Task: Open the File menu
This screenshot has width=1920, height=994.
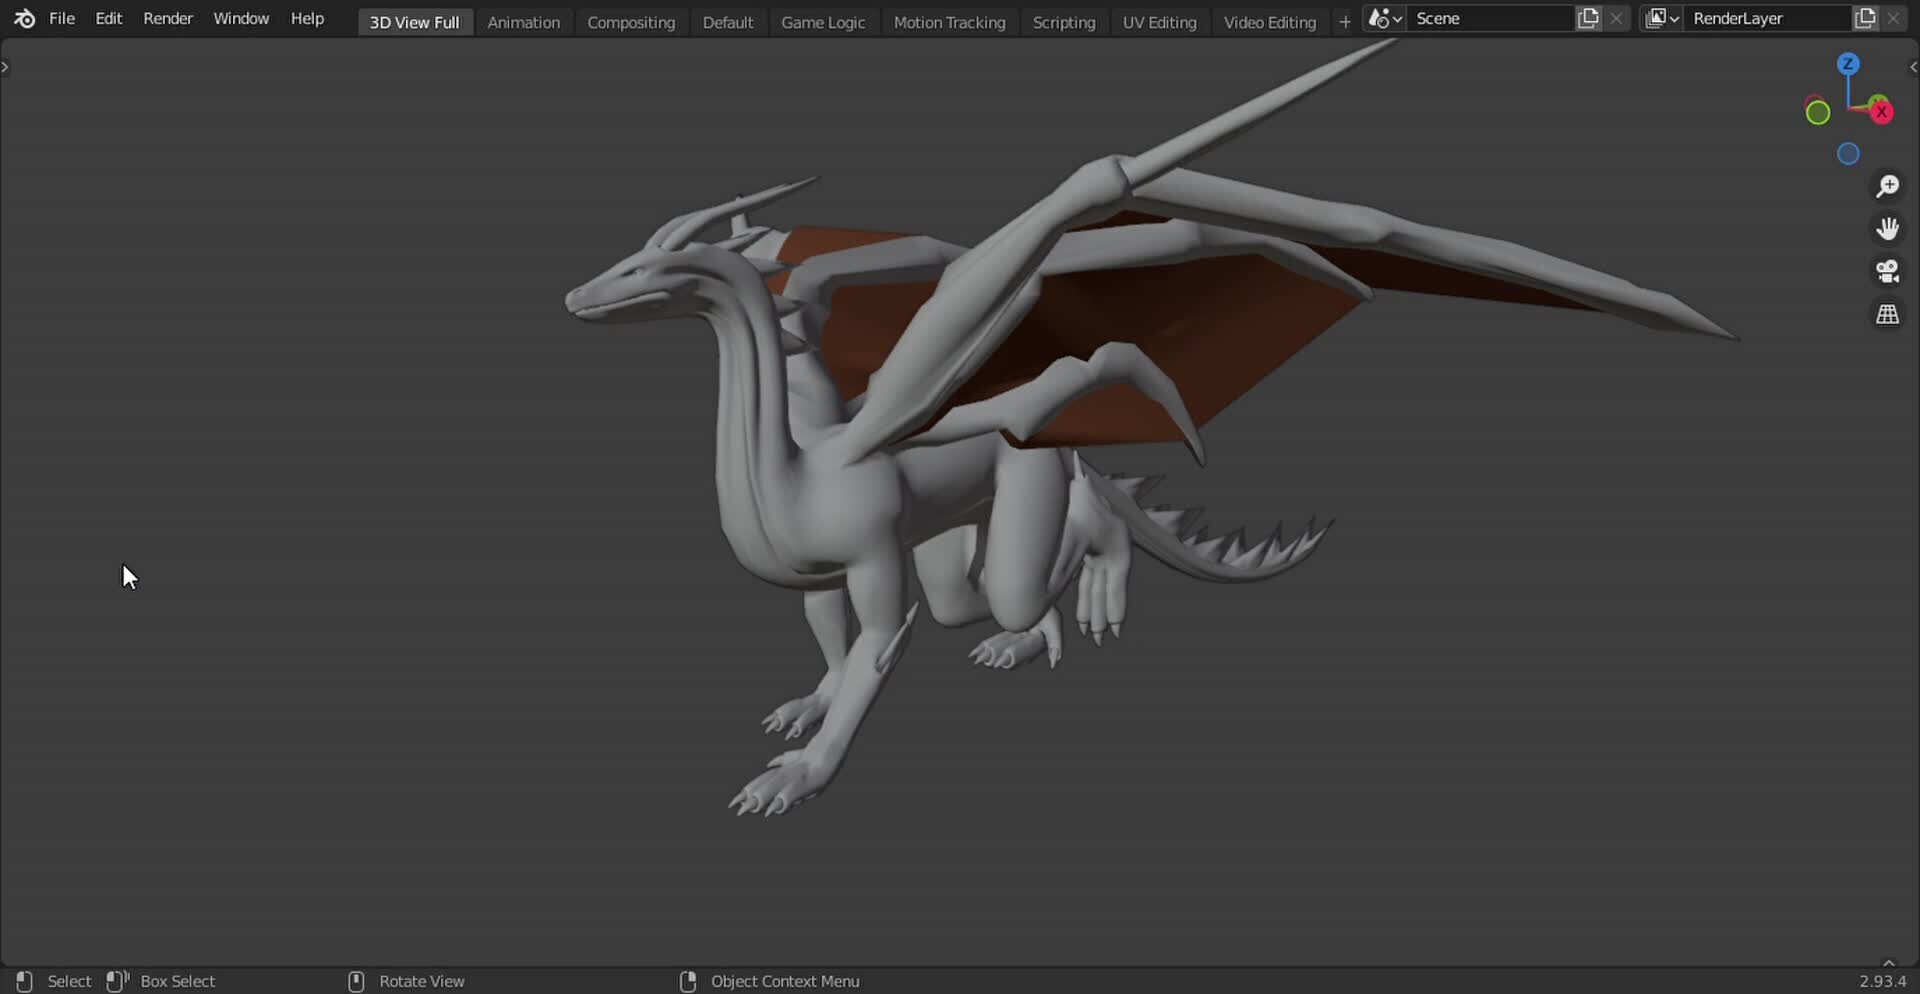Action: coord(62,18)
